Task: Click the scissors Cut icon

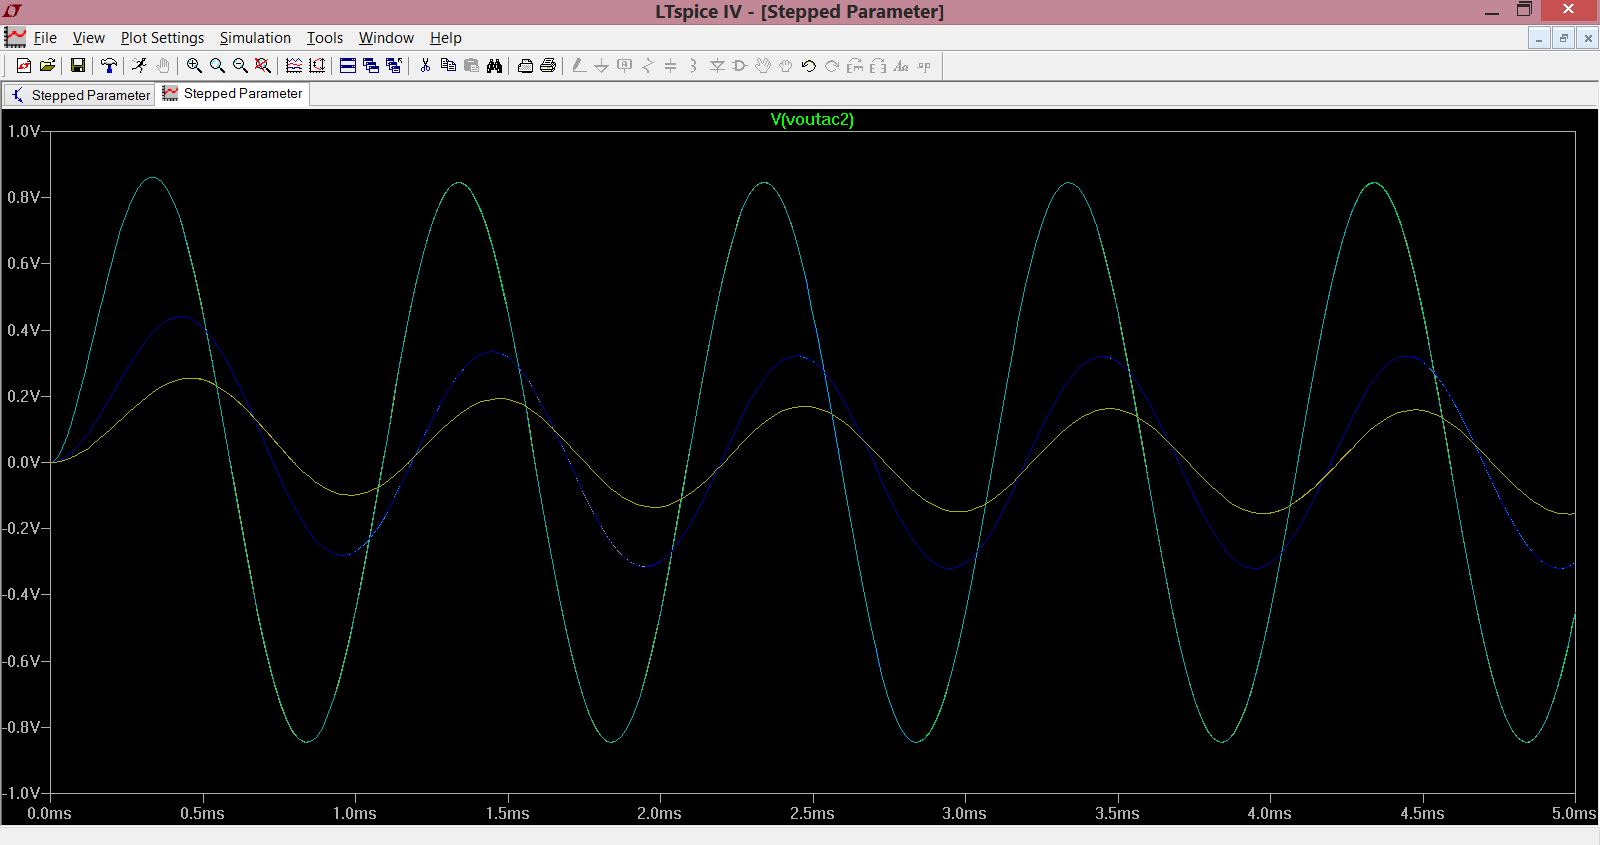Action: (425, 66)
